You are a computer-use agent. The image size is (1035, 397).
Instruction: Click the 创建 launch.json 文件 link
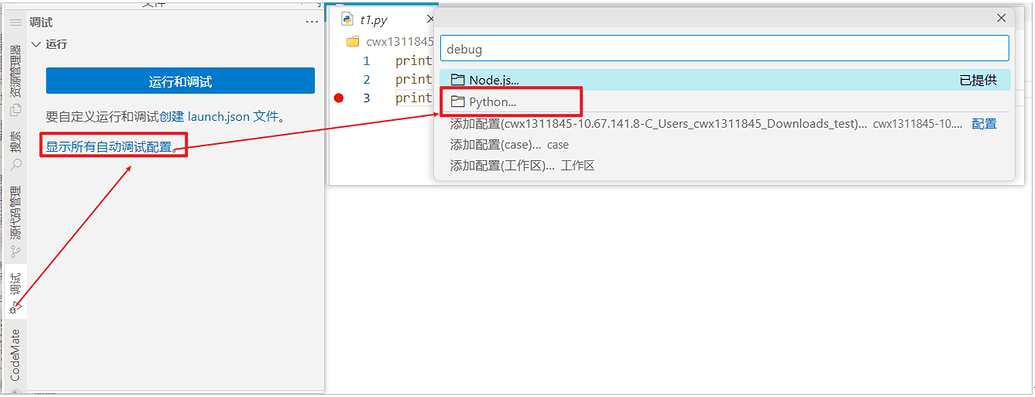coord(218,117)
